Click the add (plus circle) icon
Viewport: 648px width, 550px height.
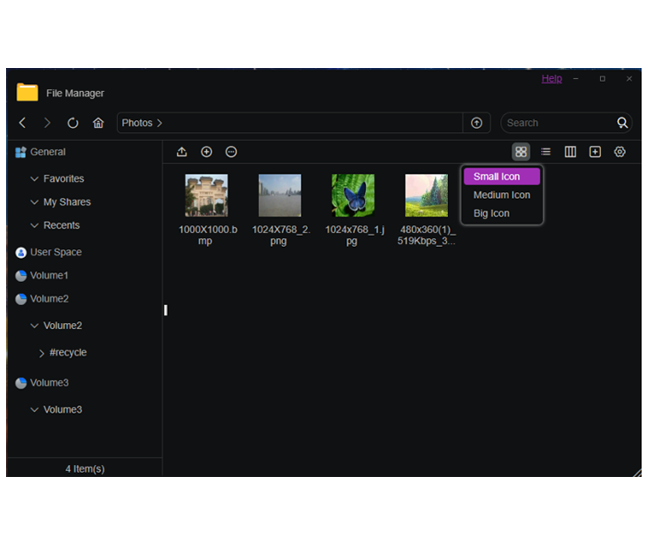point(207,152)
